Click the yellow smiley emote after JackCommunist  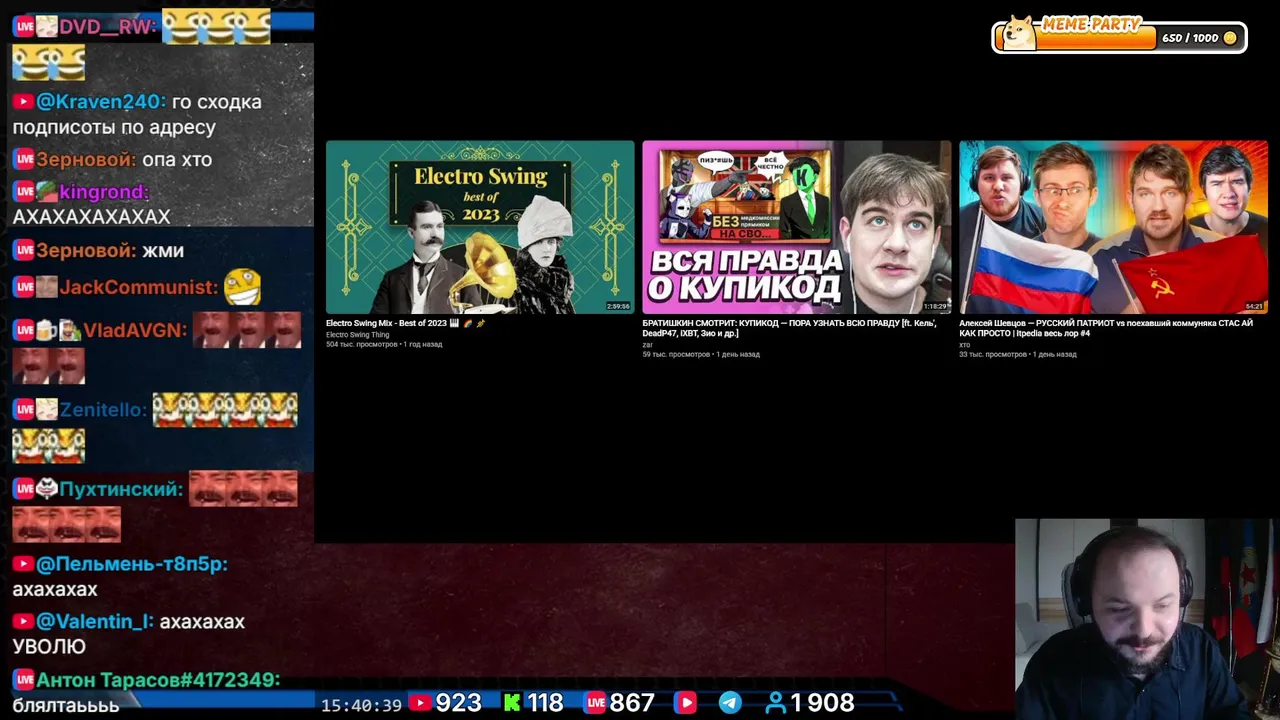(242, 288)
